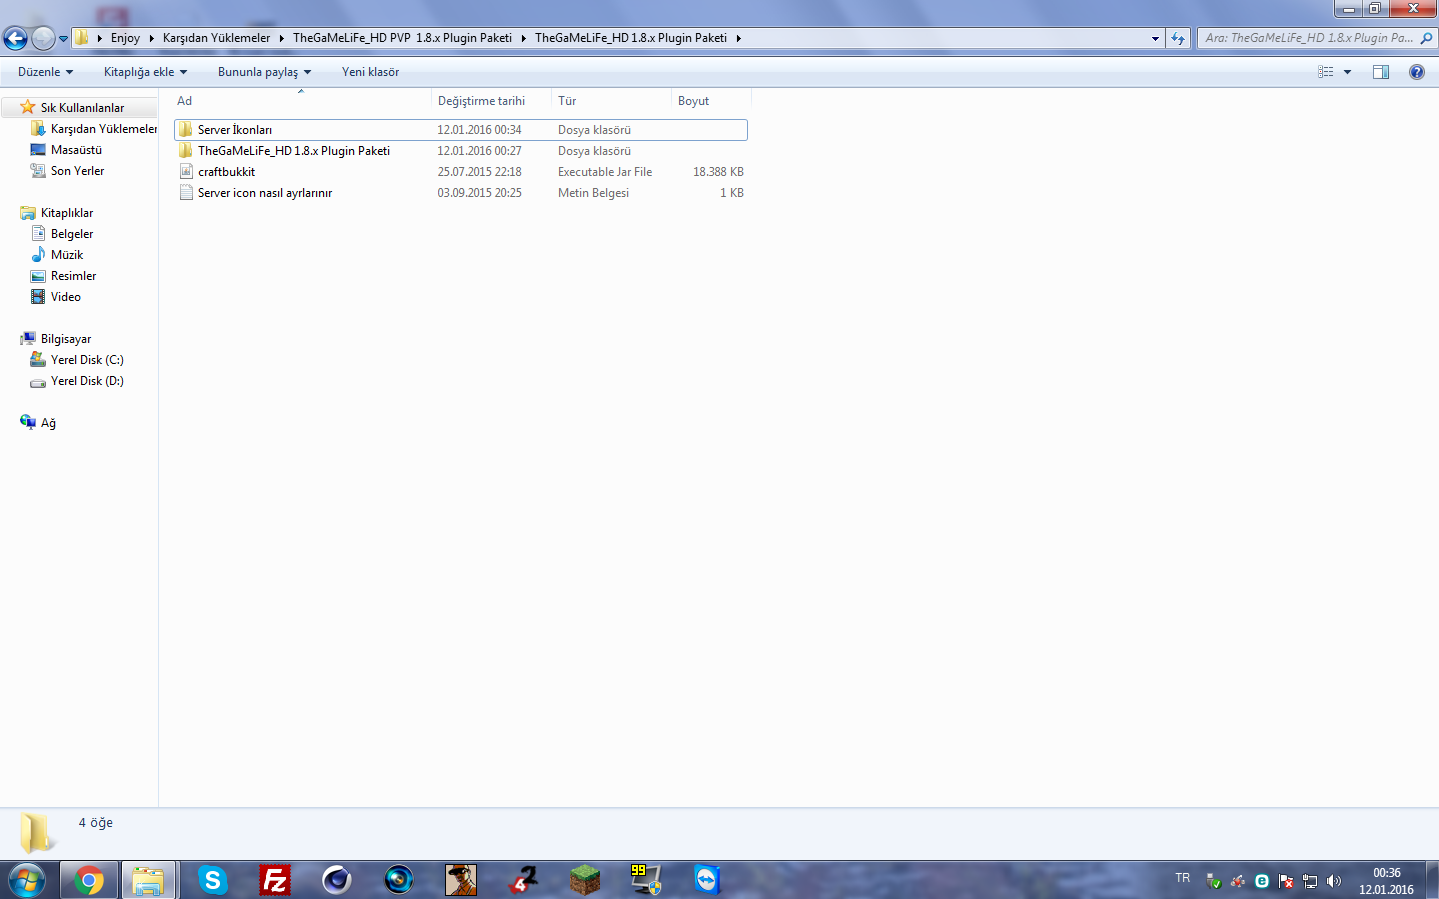Open Action Center flag tray icon
This screenshot has width=1439, height=899.
tap(1286, 881)
